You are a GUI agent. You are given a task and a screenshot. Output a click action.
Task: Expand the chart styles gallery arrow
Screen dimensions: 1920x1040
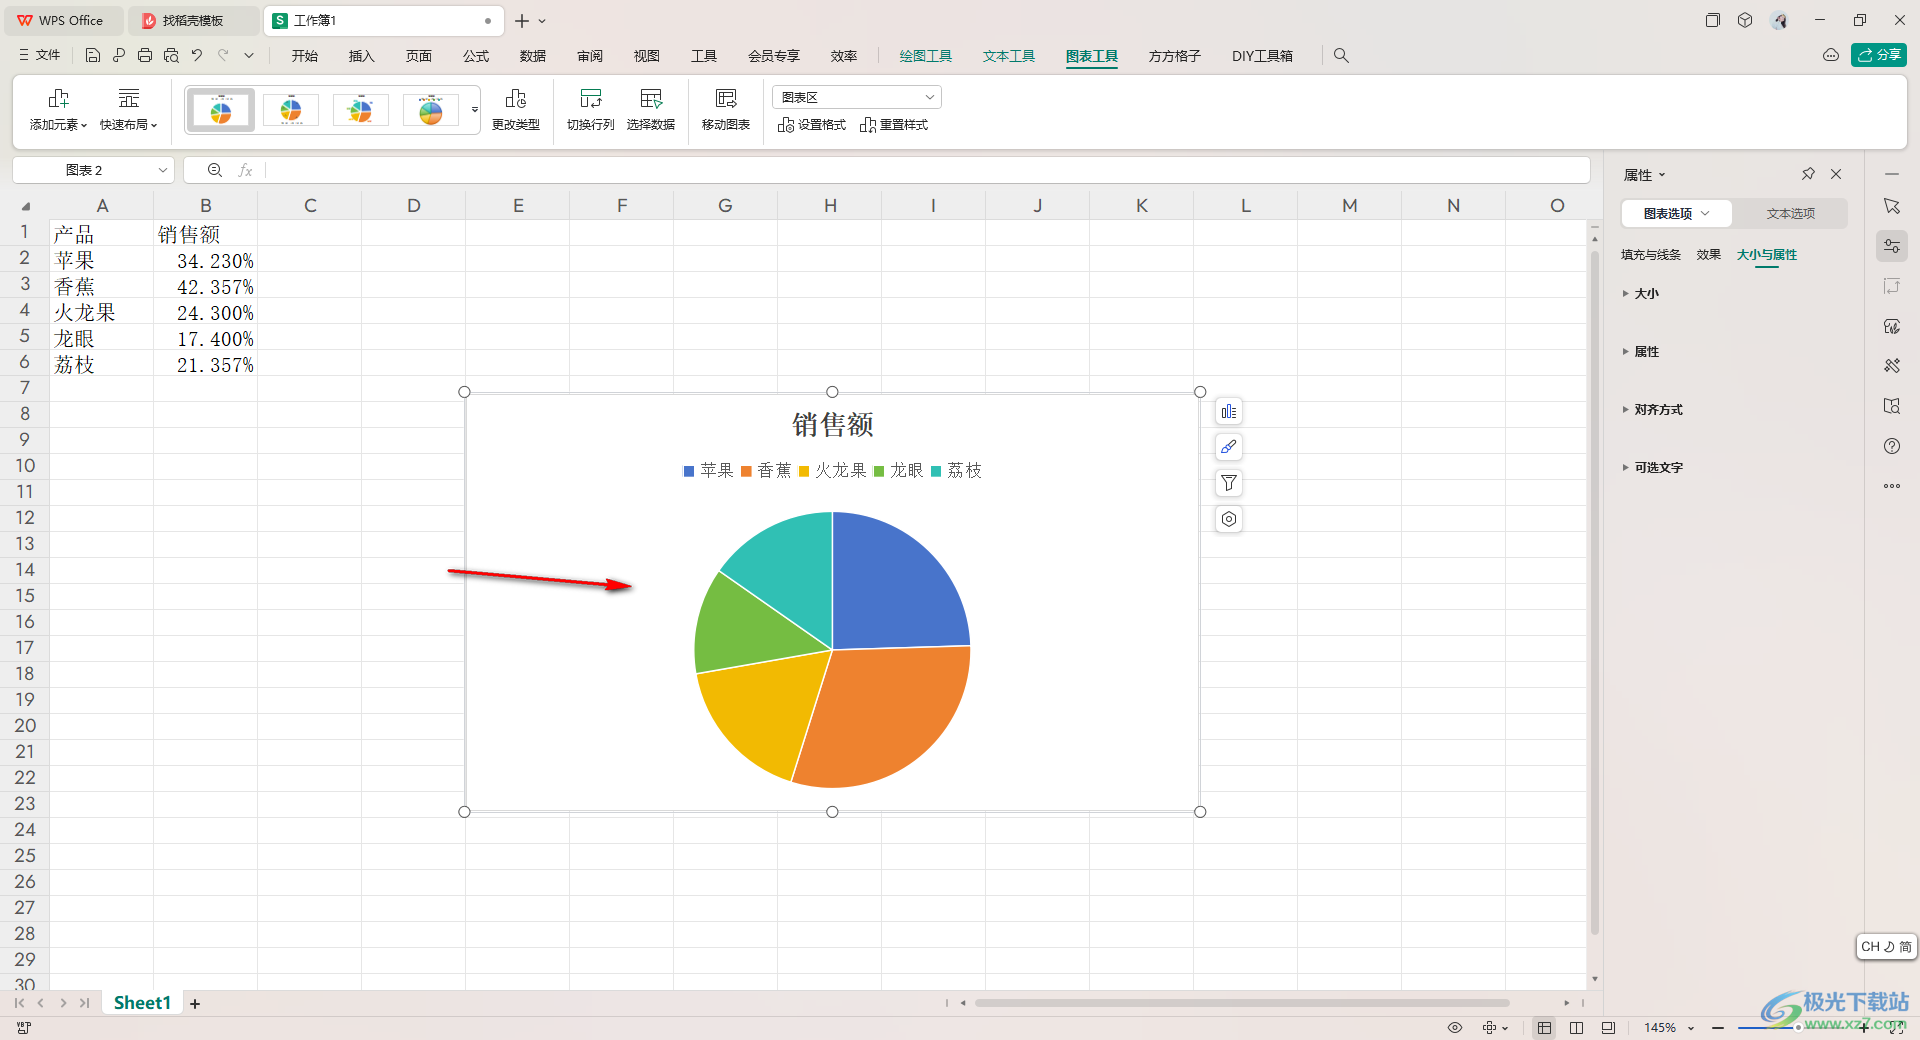point(475,110)
